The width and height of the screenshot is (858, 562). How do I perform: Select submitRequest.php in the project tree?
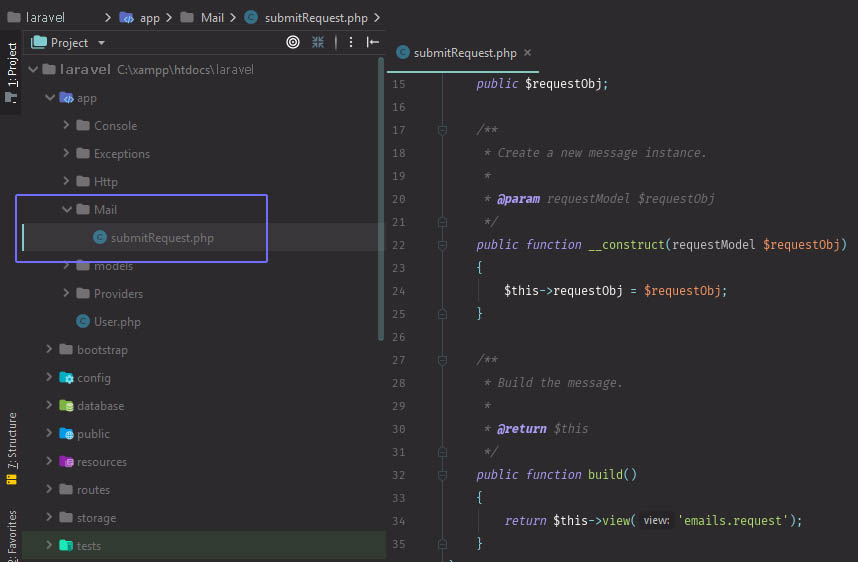[161, 238]
